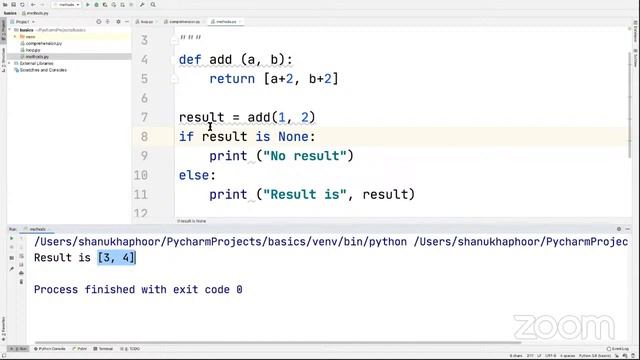
Task: Close the methods.py editor tab
Action: pyautogui.click(x=240, y=22)
